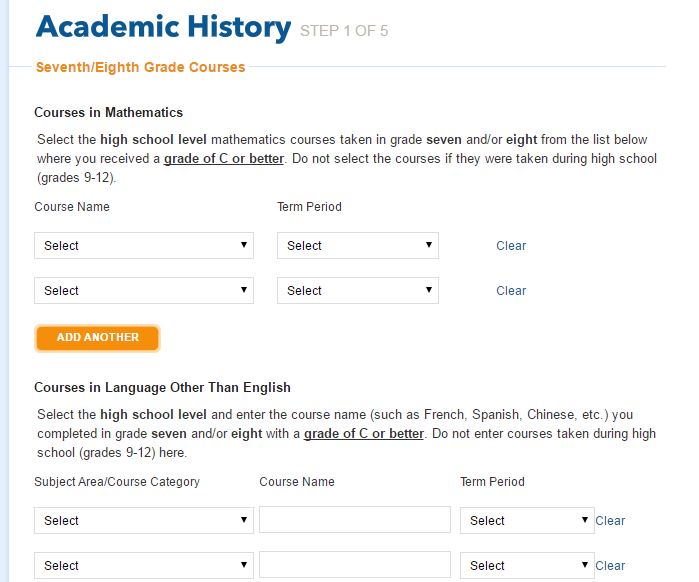Open second mathematics Term Period dropdown
Screen dimensions: 699x582
click(358, 291)
